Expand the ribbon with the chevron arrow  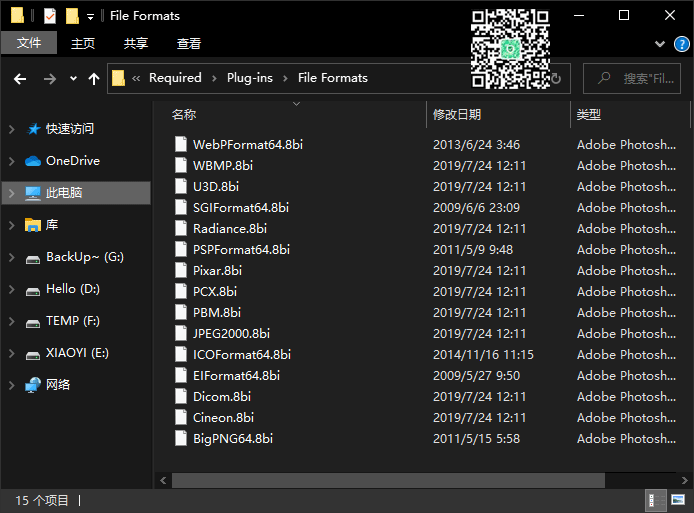(659, 43)
